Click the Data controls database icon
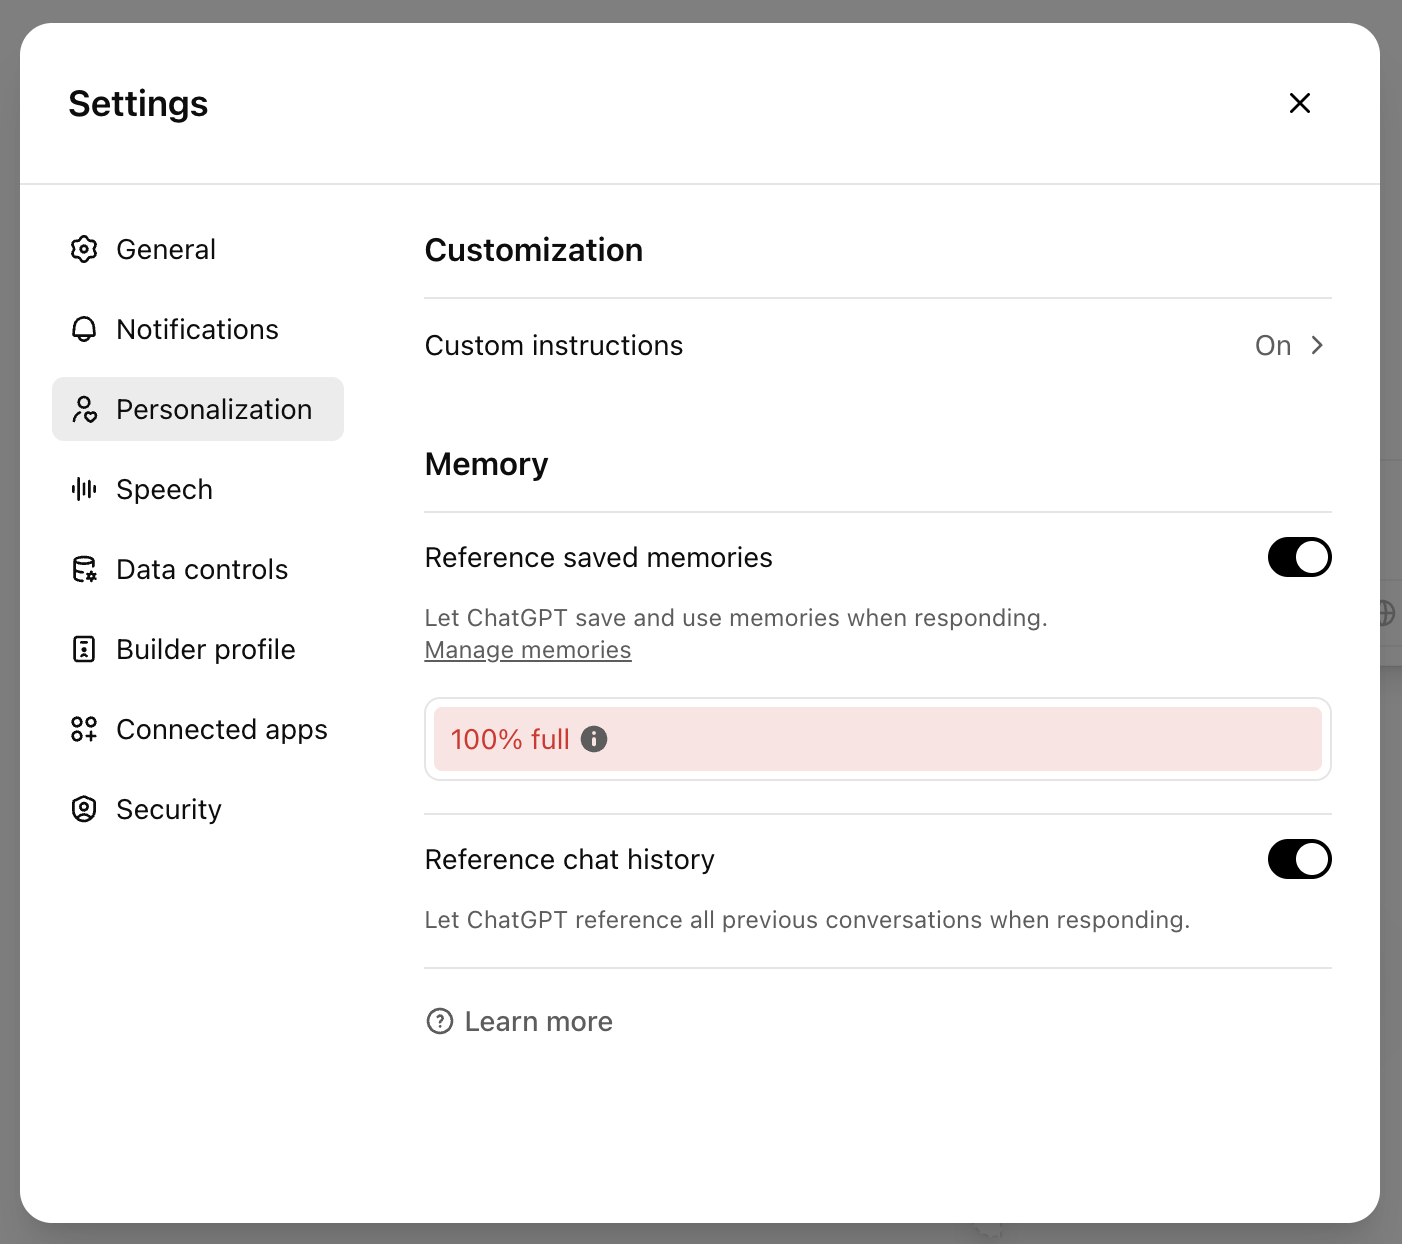The height and width of the screenshot is (1244, 1402). point(84,569)
